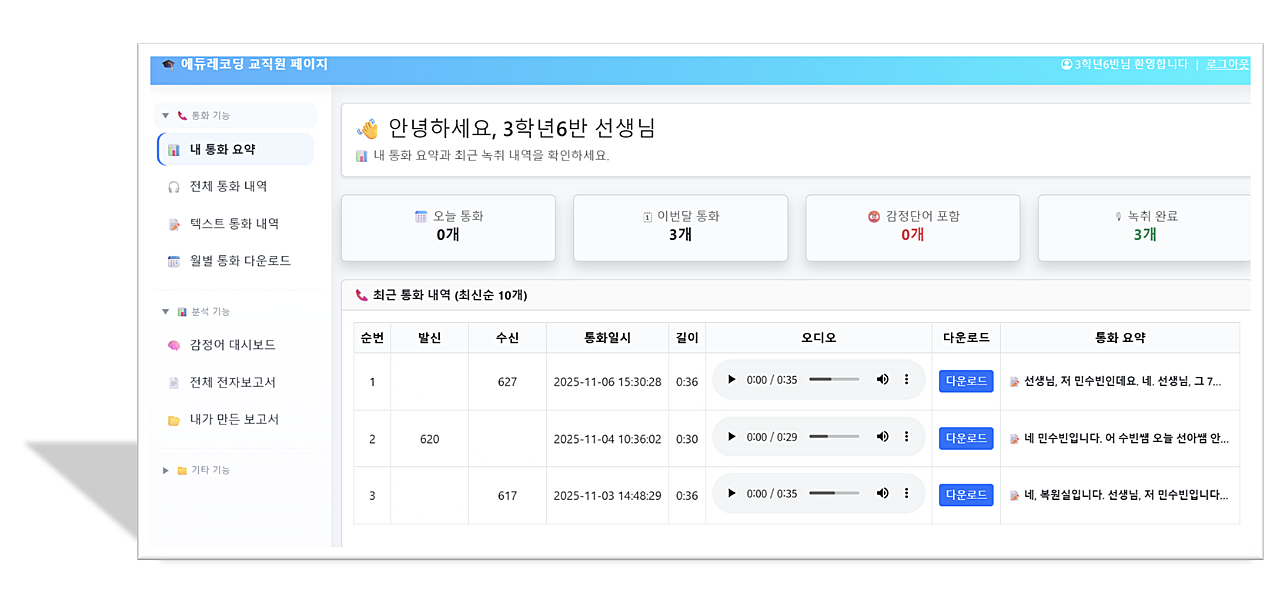The height and width of the screenshot is (594, 1280).
Task: Open more options on first audio player
Action: tap(907, 380)
